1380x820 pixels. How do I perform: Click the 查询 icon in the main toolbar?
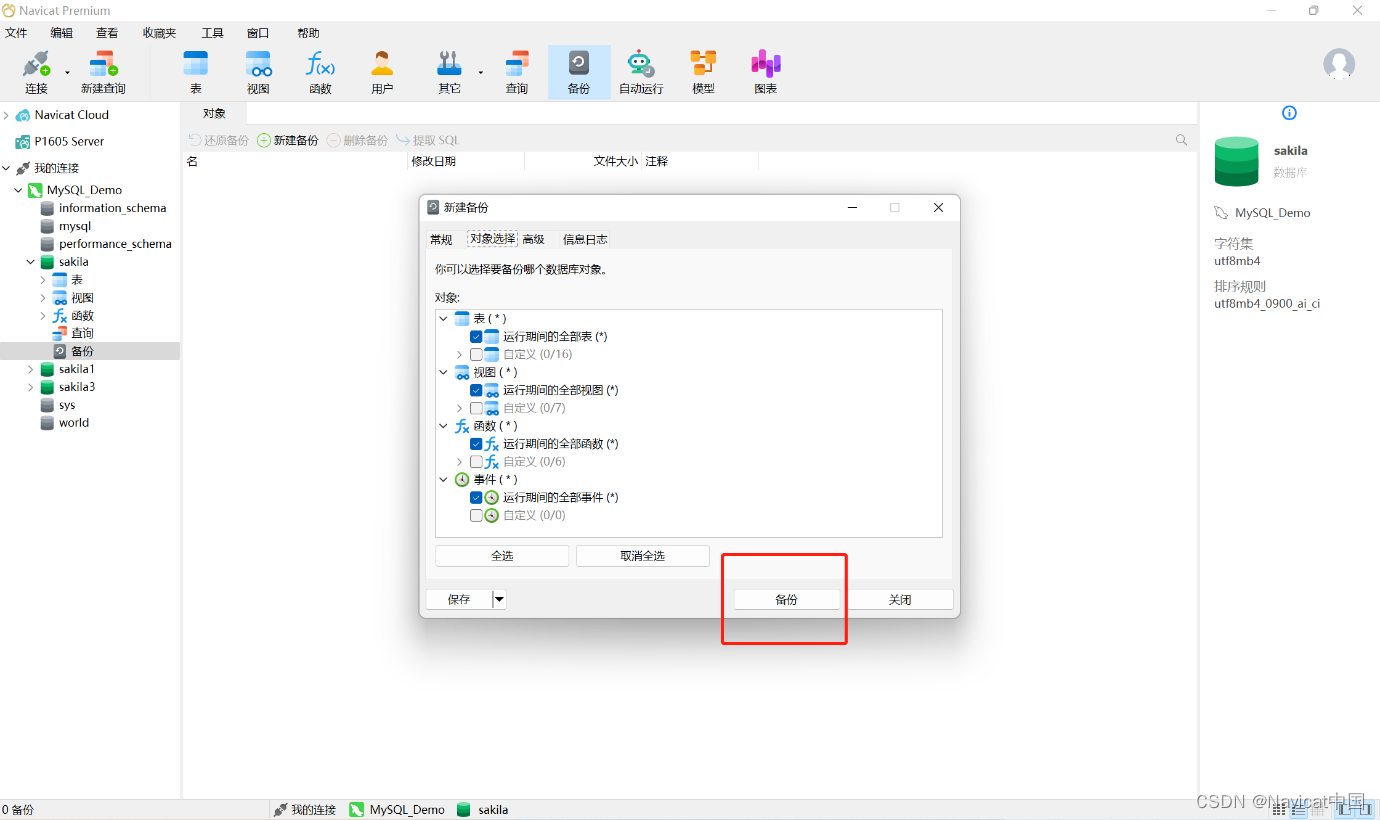(517, 64)
